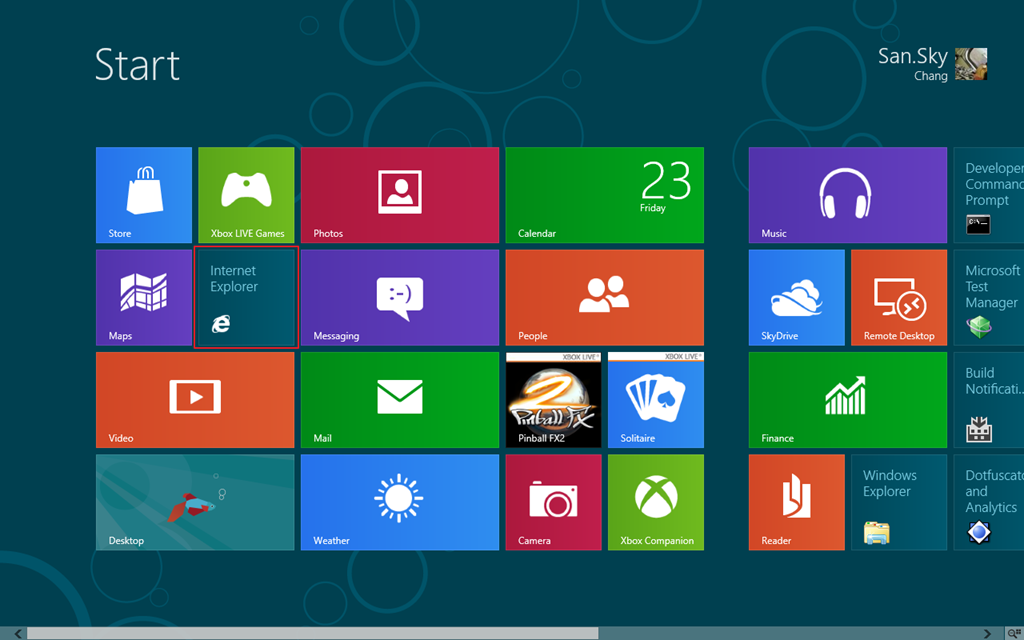The width and height of the screenshot is (1024, 640).
Task: Click the San.Sky Chang user name
Action: [x=912, y=64]
